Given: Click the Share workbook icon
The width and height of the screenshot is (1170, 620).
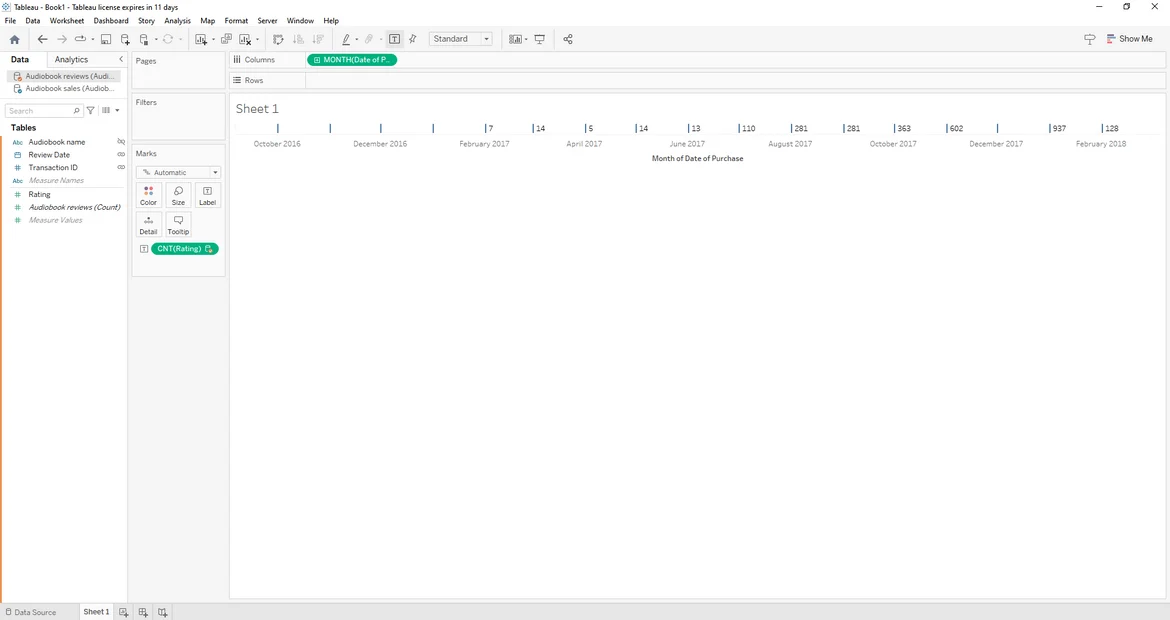Looking at the screenshot, I should coord(568,40).
